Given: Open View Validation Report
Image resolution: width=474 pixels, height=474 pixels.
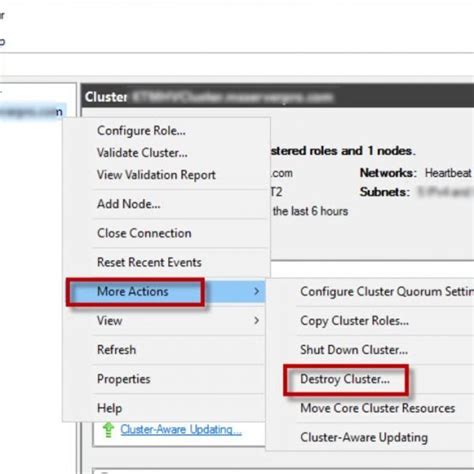Looking at the screenshot, I should 156,175.
